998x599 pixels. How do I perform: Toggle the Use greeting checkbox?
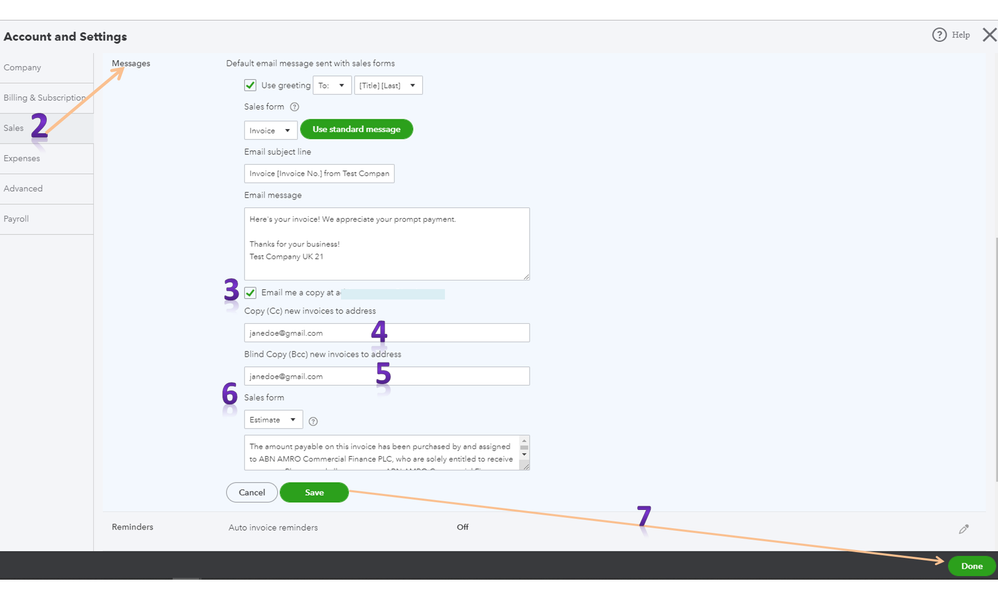[x=250, y=86]
